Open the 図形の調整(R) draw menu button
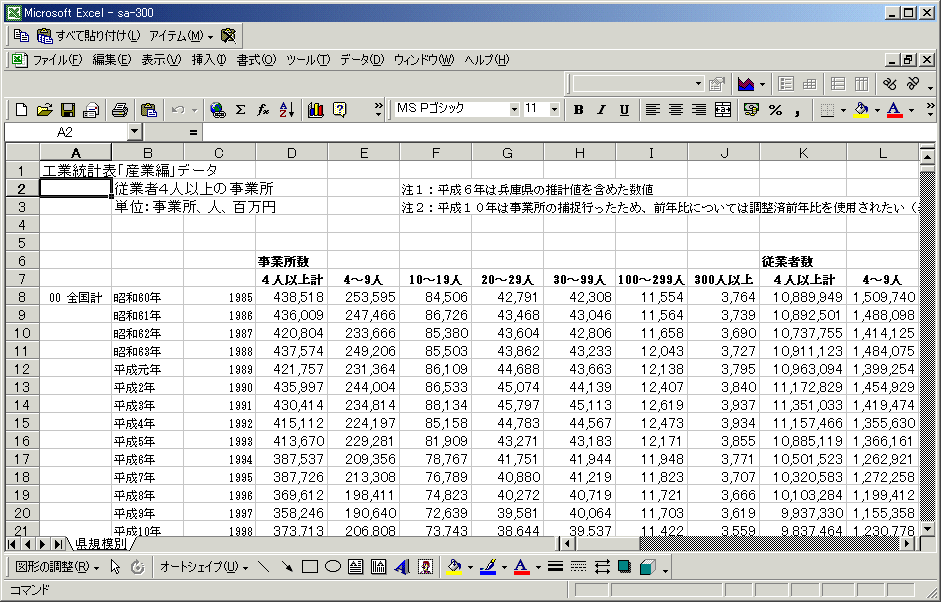 (57, 567)
